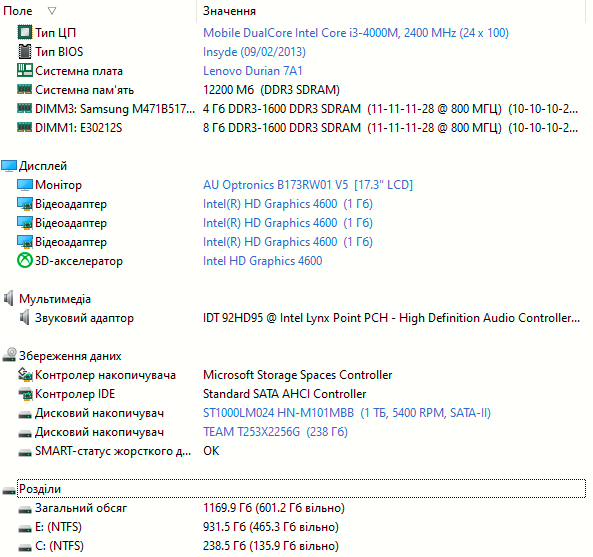593x557 pixels.
Task: Select the Мультимедіа group row
Action: click(55, 299)
